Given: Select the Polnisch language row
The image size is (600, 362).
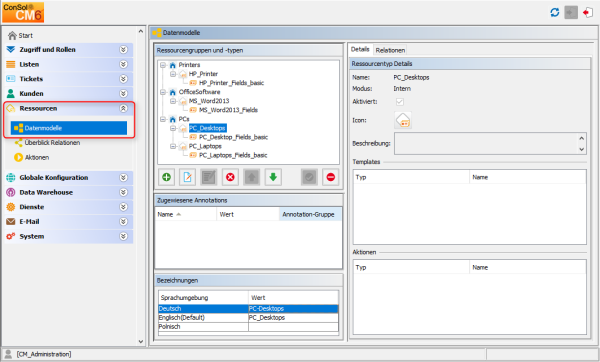Looking at the screenshot, I should 248,327.
